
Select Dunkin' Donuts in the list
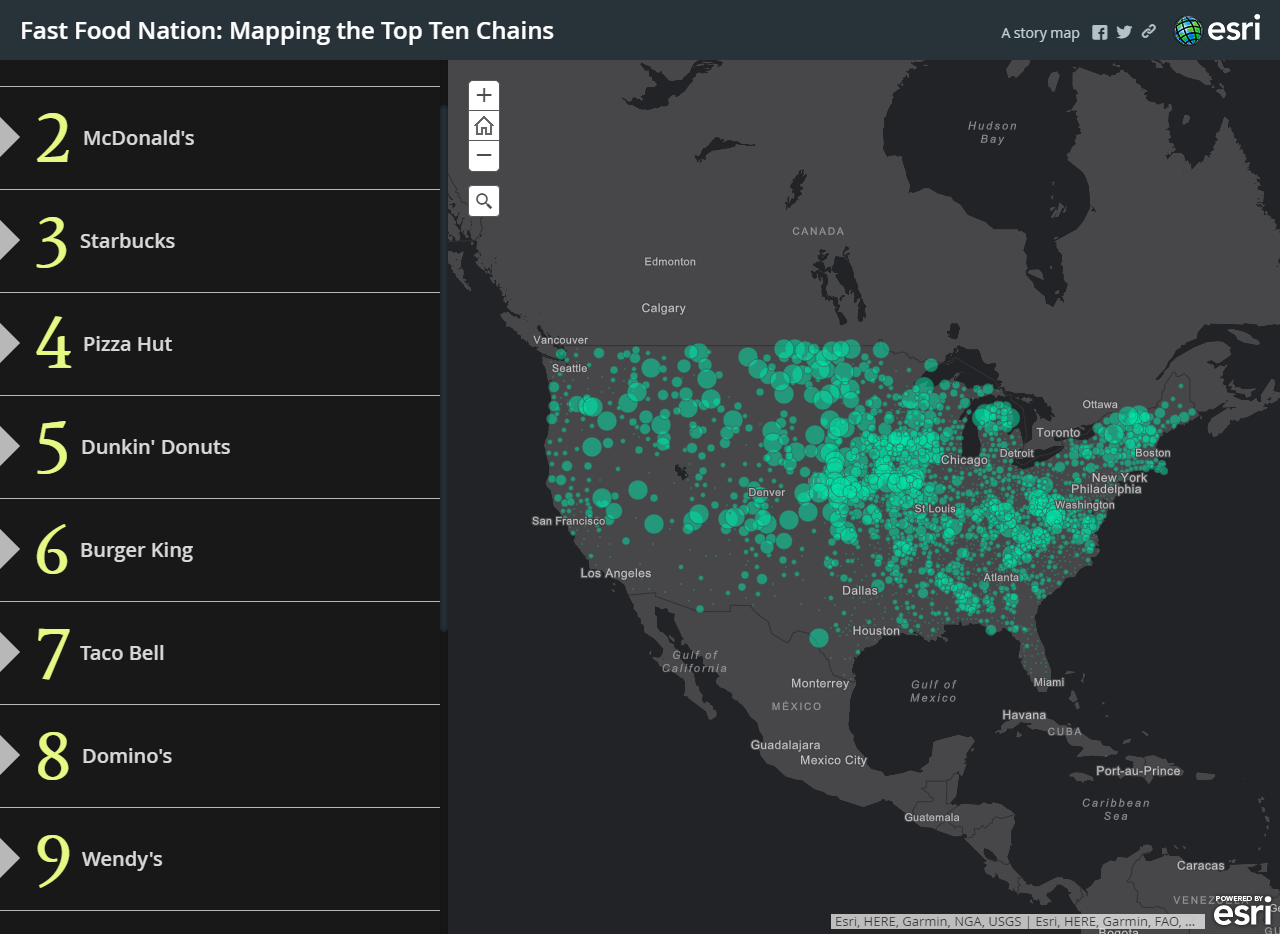pyautogui.click(x=155, y=447)
